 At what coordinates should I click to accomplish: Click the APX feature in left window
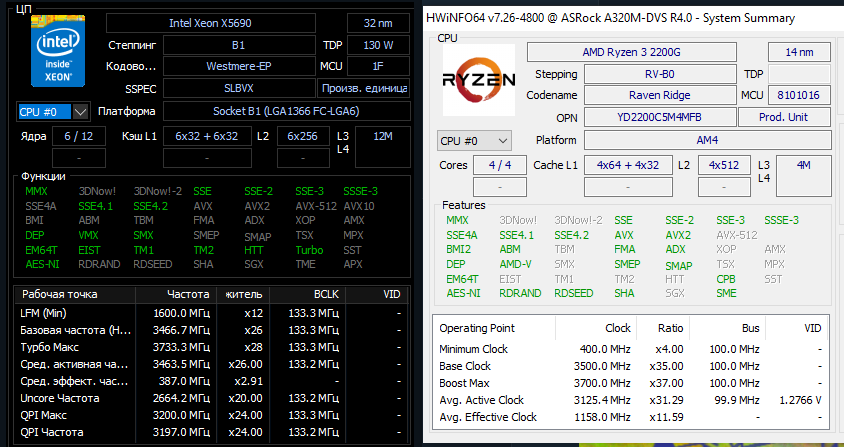coord(353,264)
